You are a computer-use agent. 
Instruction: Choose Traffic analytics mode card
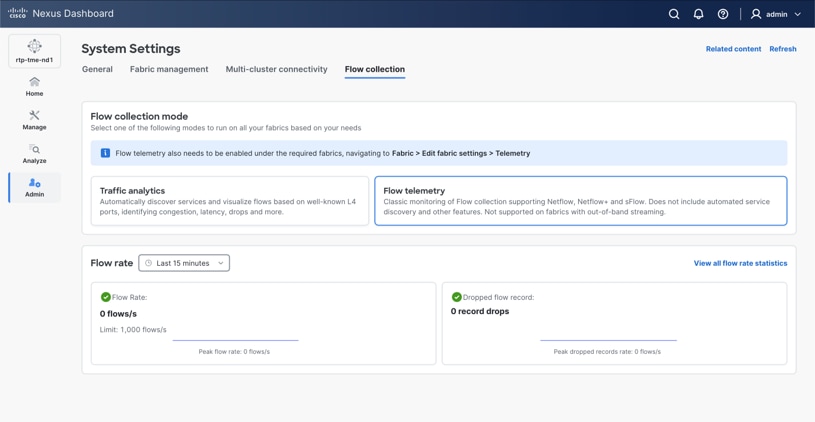tap(230, 201)
